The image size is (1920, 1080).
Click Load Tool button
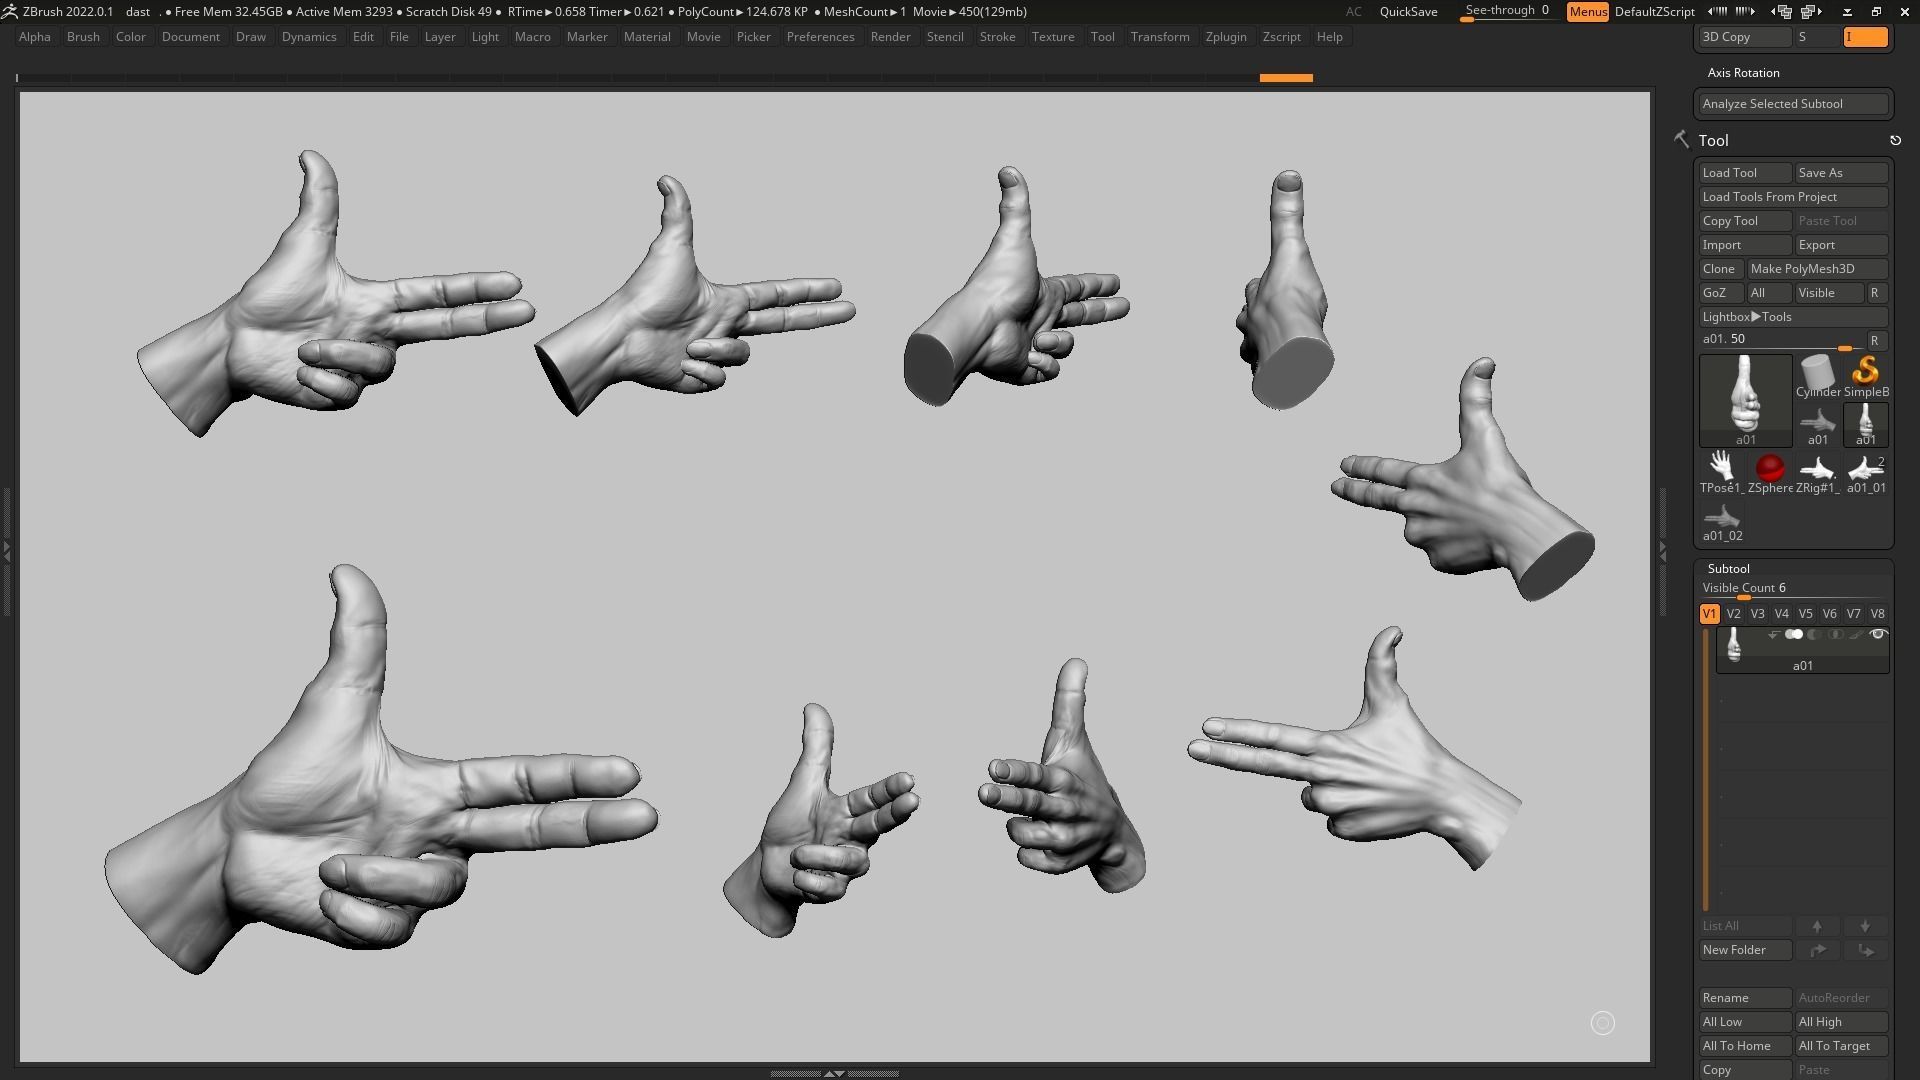point(1745,173)
